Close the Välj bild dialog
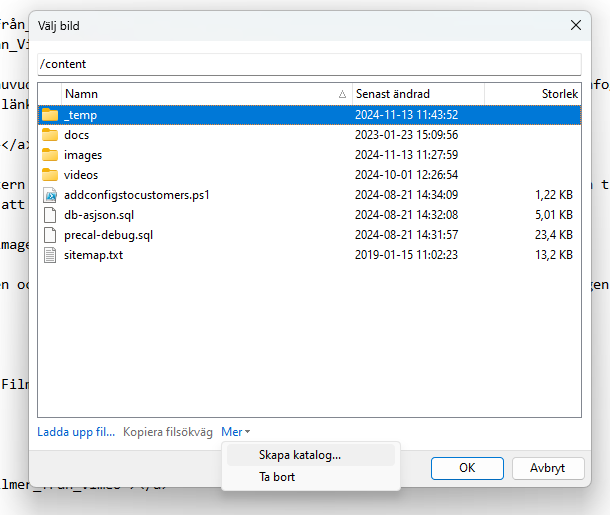Screen dimensions: 610x515 click(575, 25)
